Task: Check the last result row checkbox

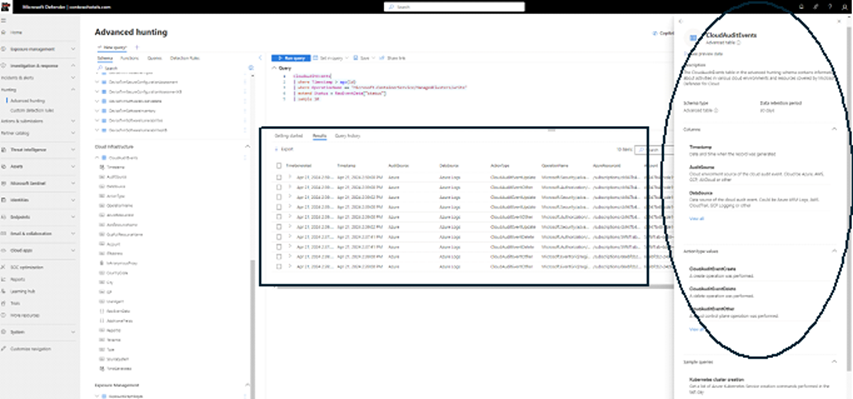Action: [x=279, y=266]
